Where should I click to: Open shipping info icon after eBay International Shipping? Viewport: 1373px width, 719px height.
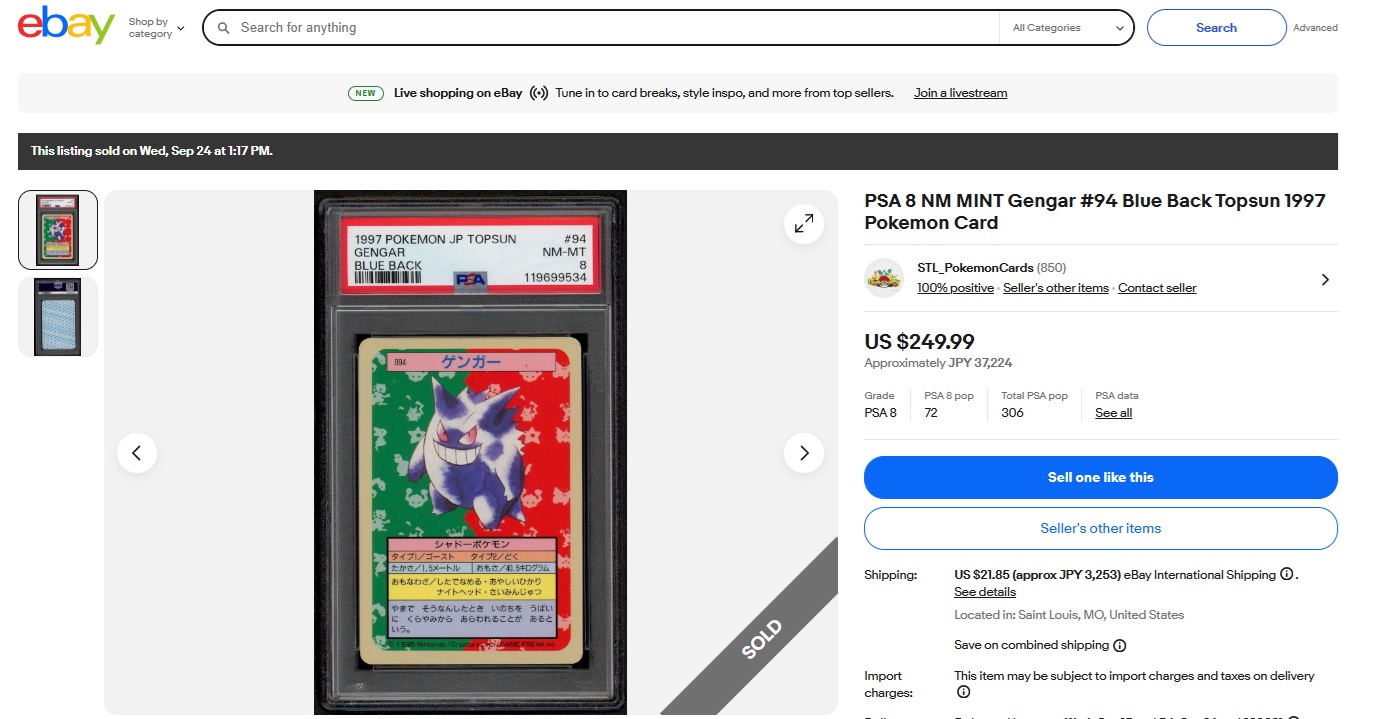point(1287,575)
